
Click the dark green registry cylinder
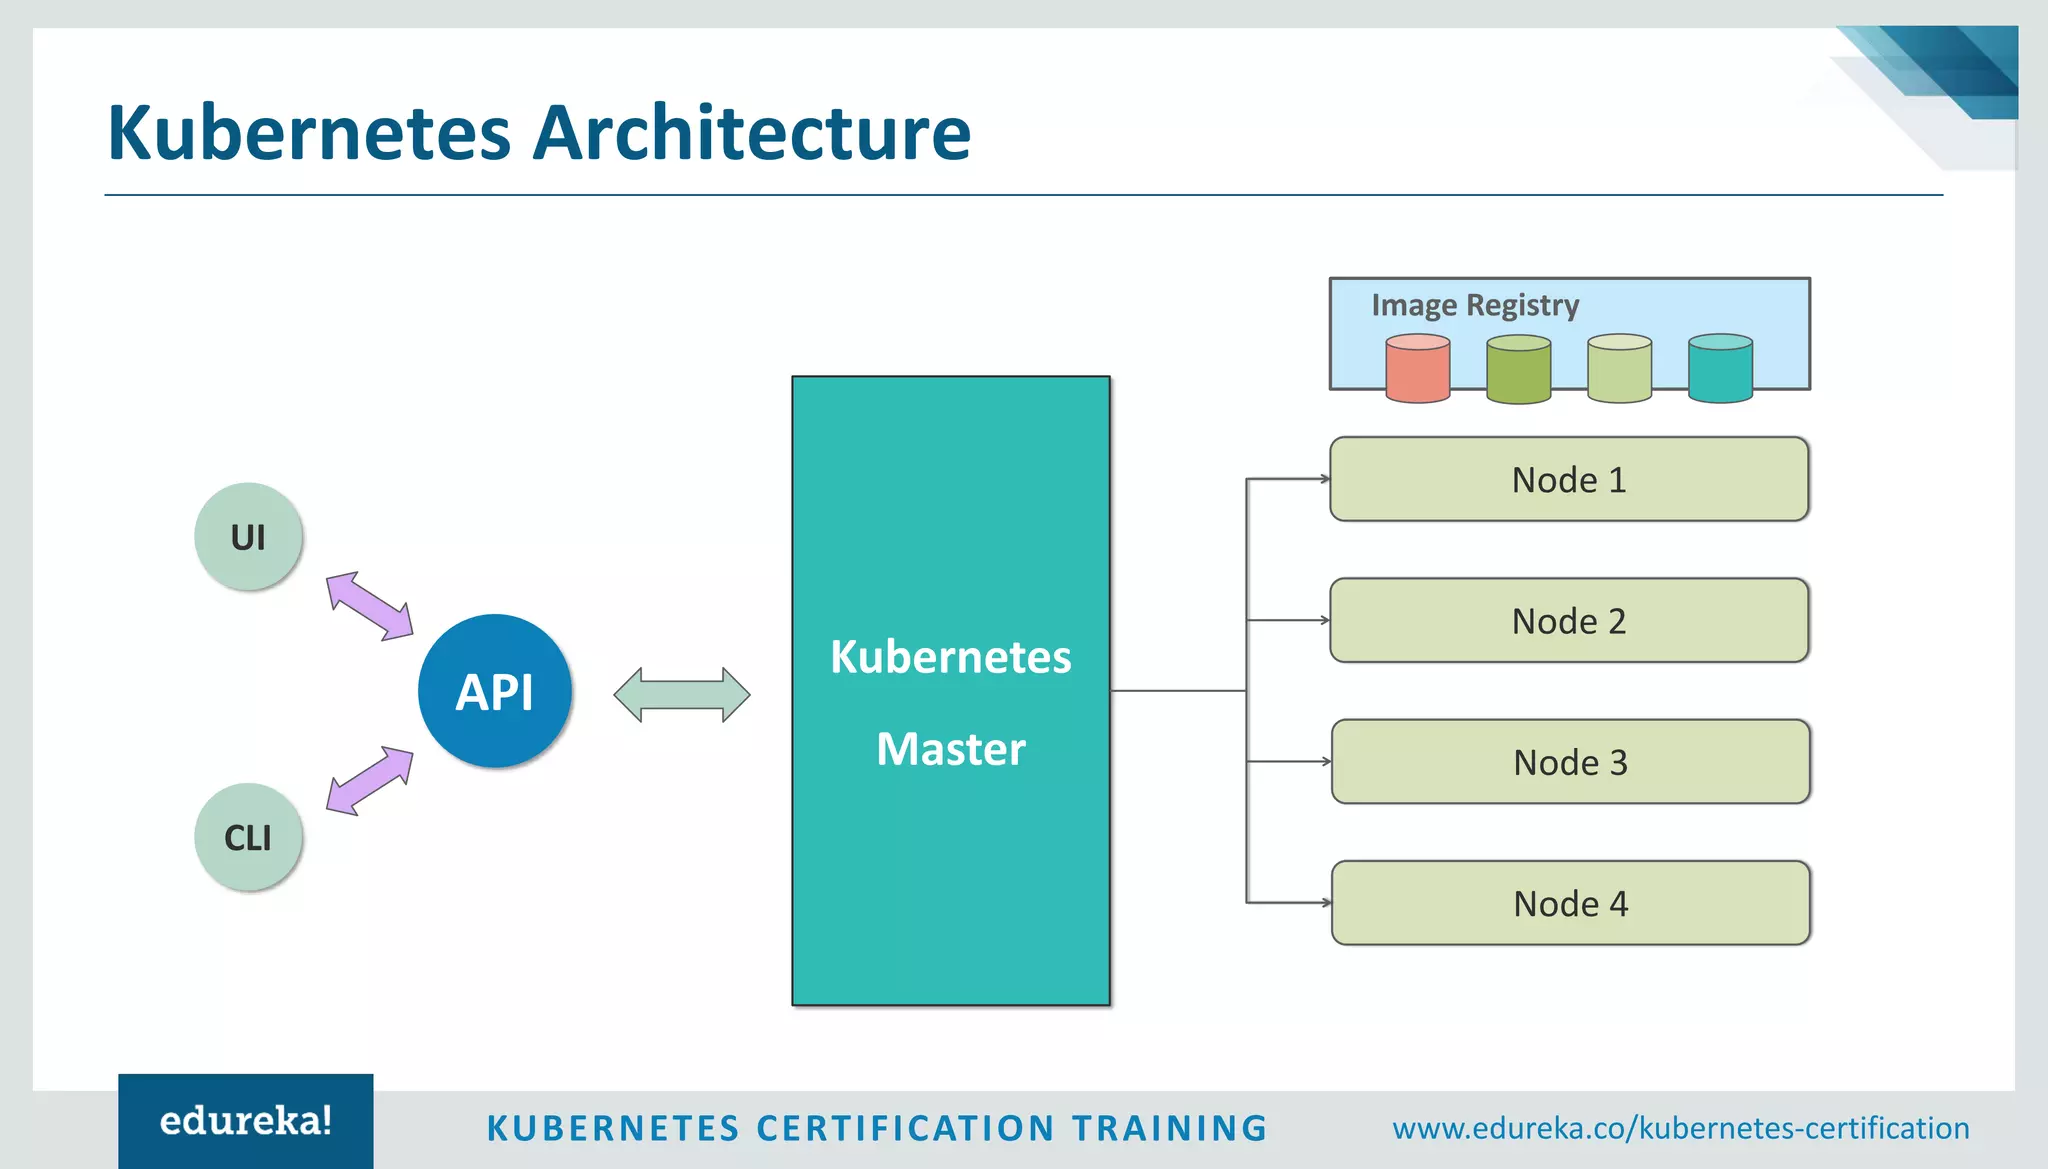[1519, 369]
